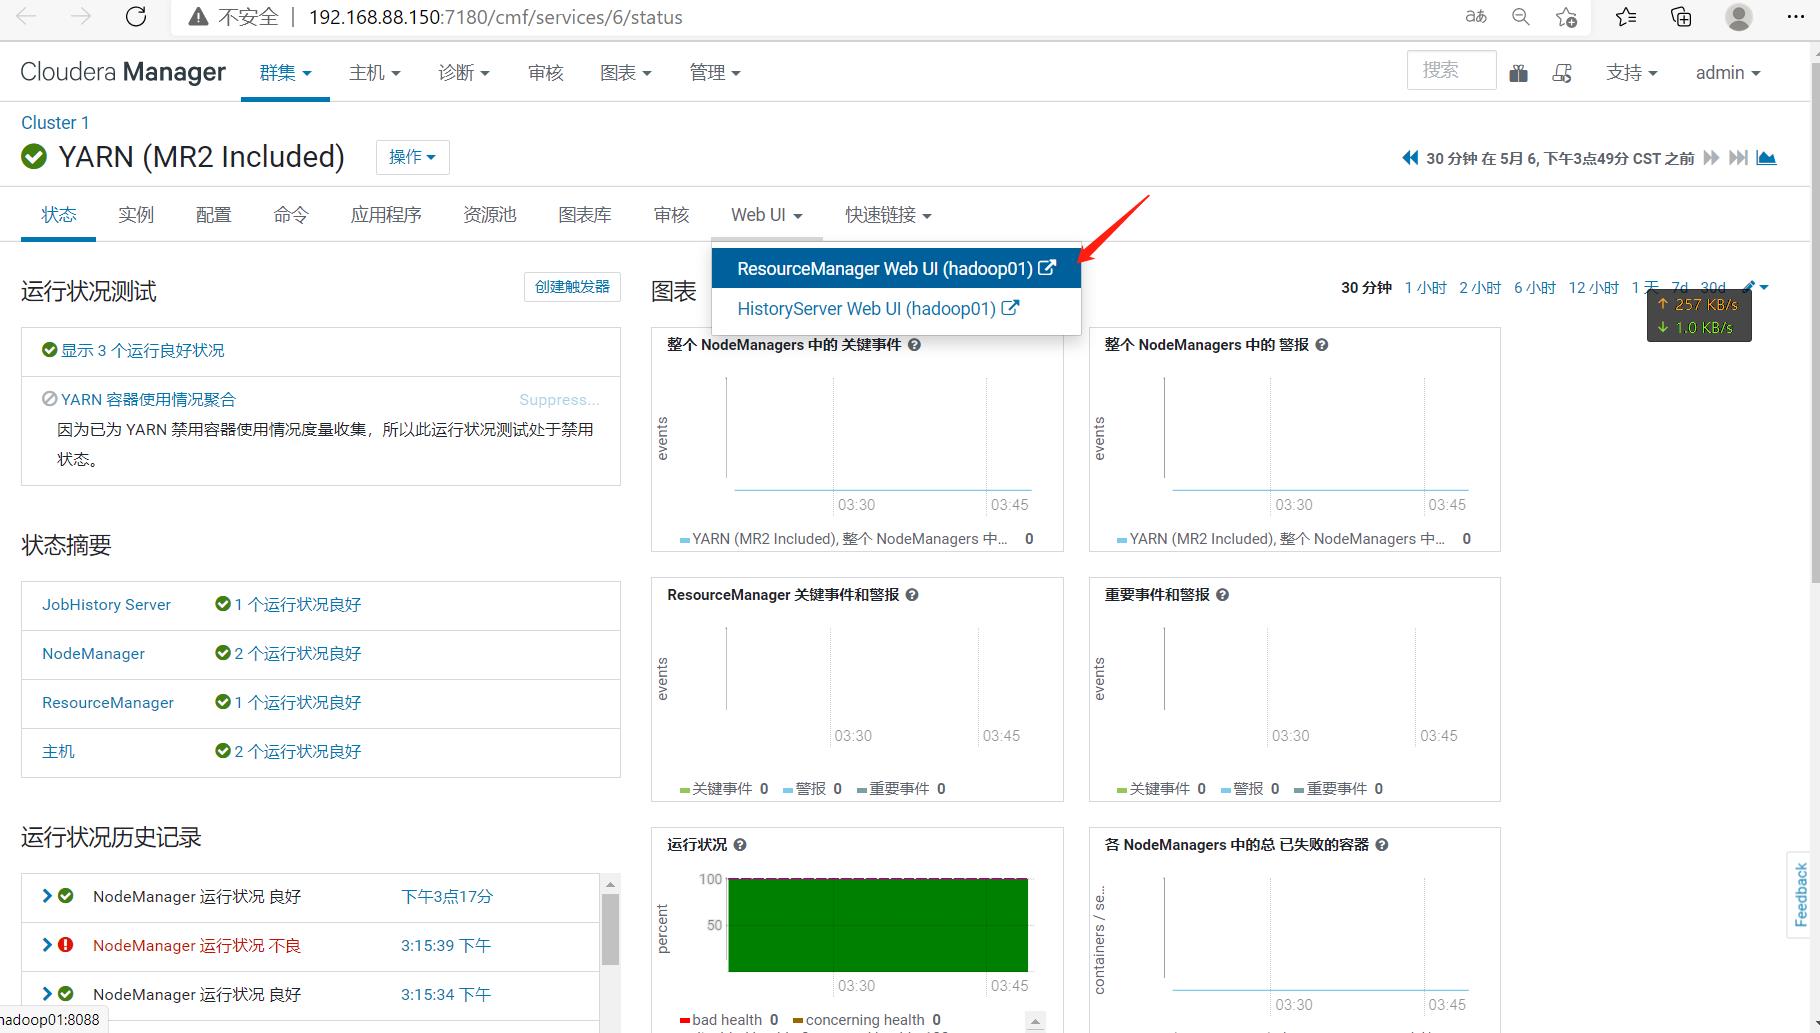This screenshot has width=1820, height=1033.
Task: Open the admin user dropdown
Action: (x=1728, y=73)
